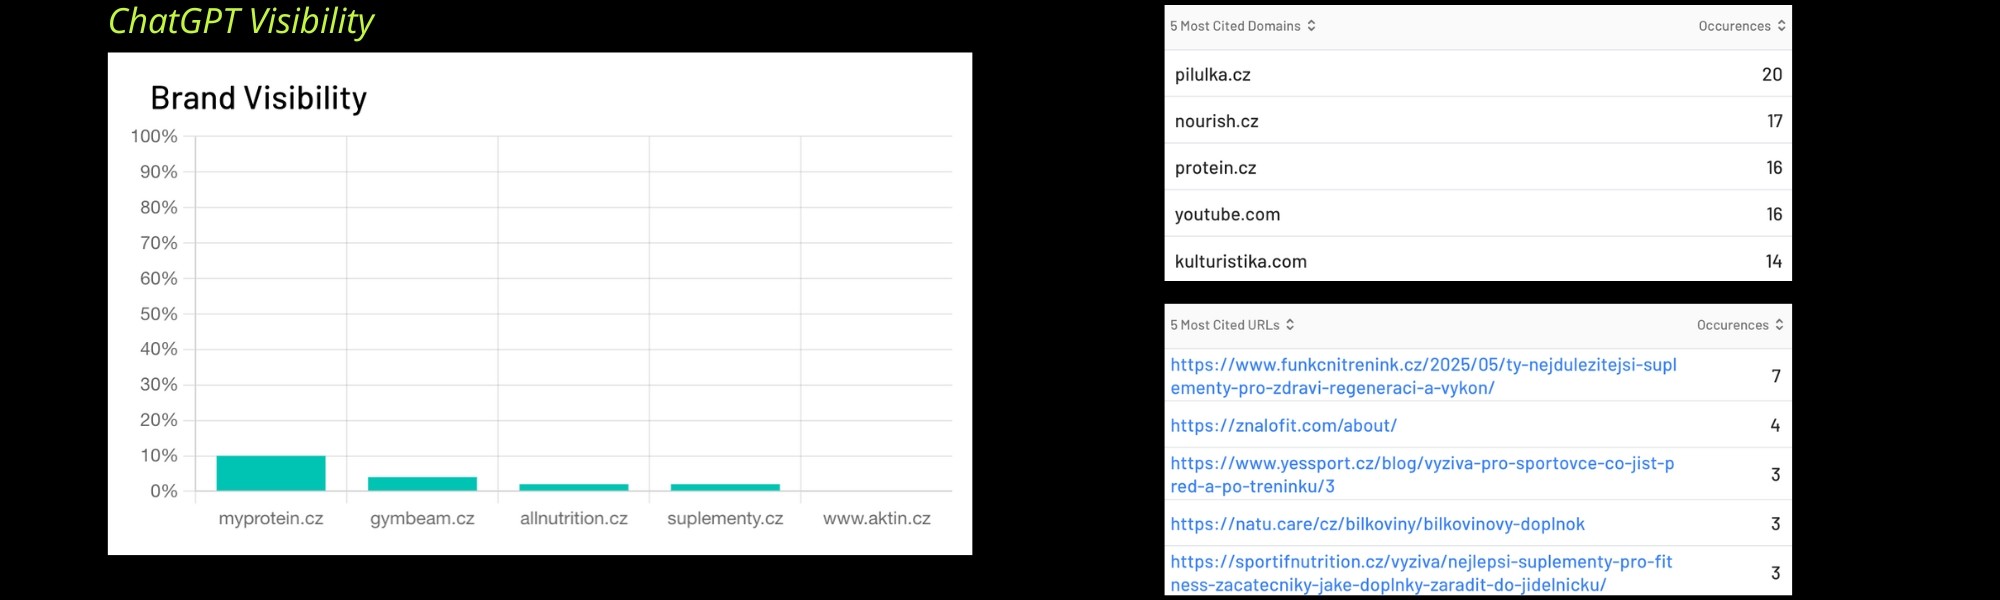This screenshot has height=600, width=2000.
Task: Click the pilulka.cz occurrence count 20
Action: [x=1772, y=74]
